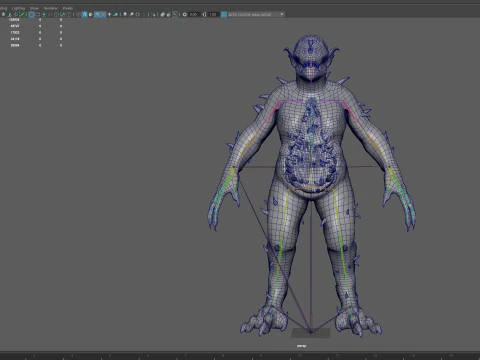The image size is (480, 360).
Task: Click the Field Chart icon
Action: tap(57, 14)
